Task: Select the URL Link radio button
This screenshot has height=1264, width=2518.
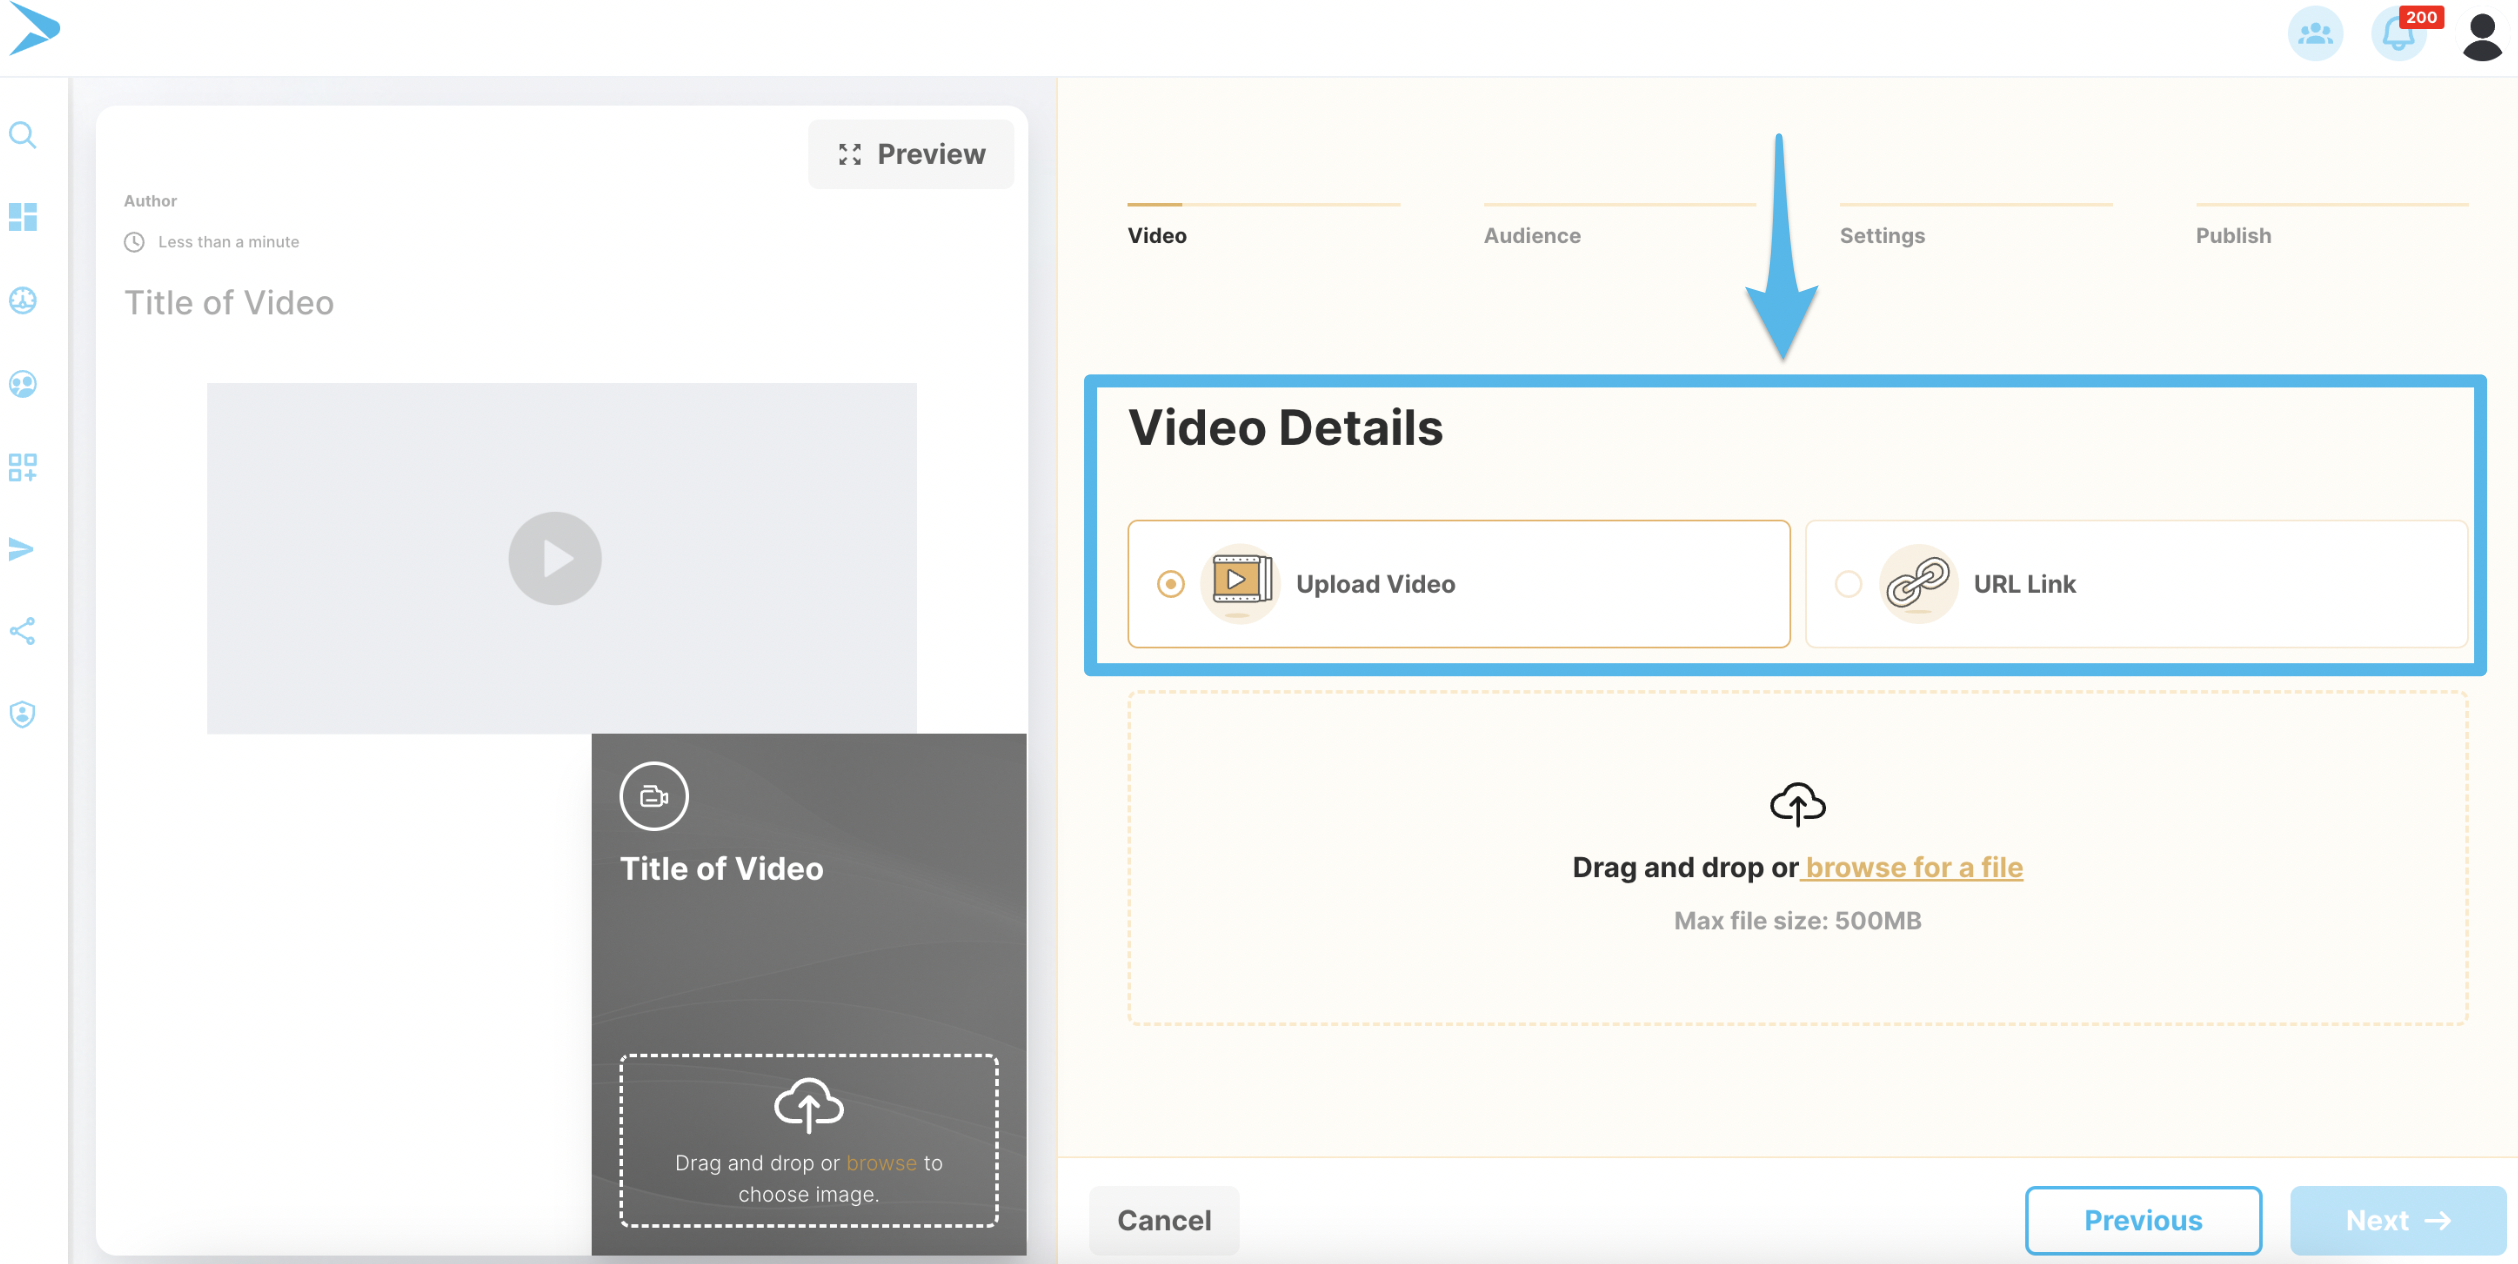Action: [1849, 583]
